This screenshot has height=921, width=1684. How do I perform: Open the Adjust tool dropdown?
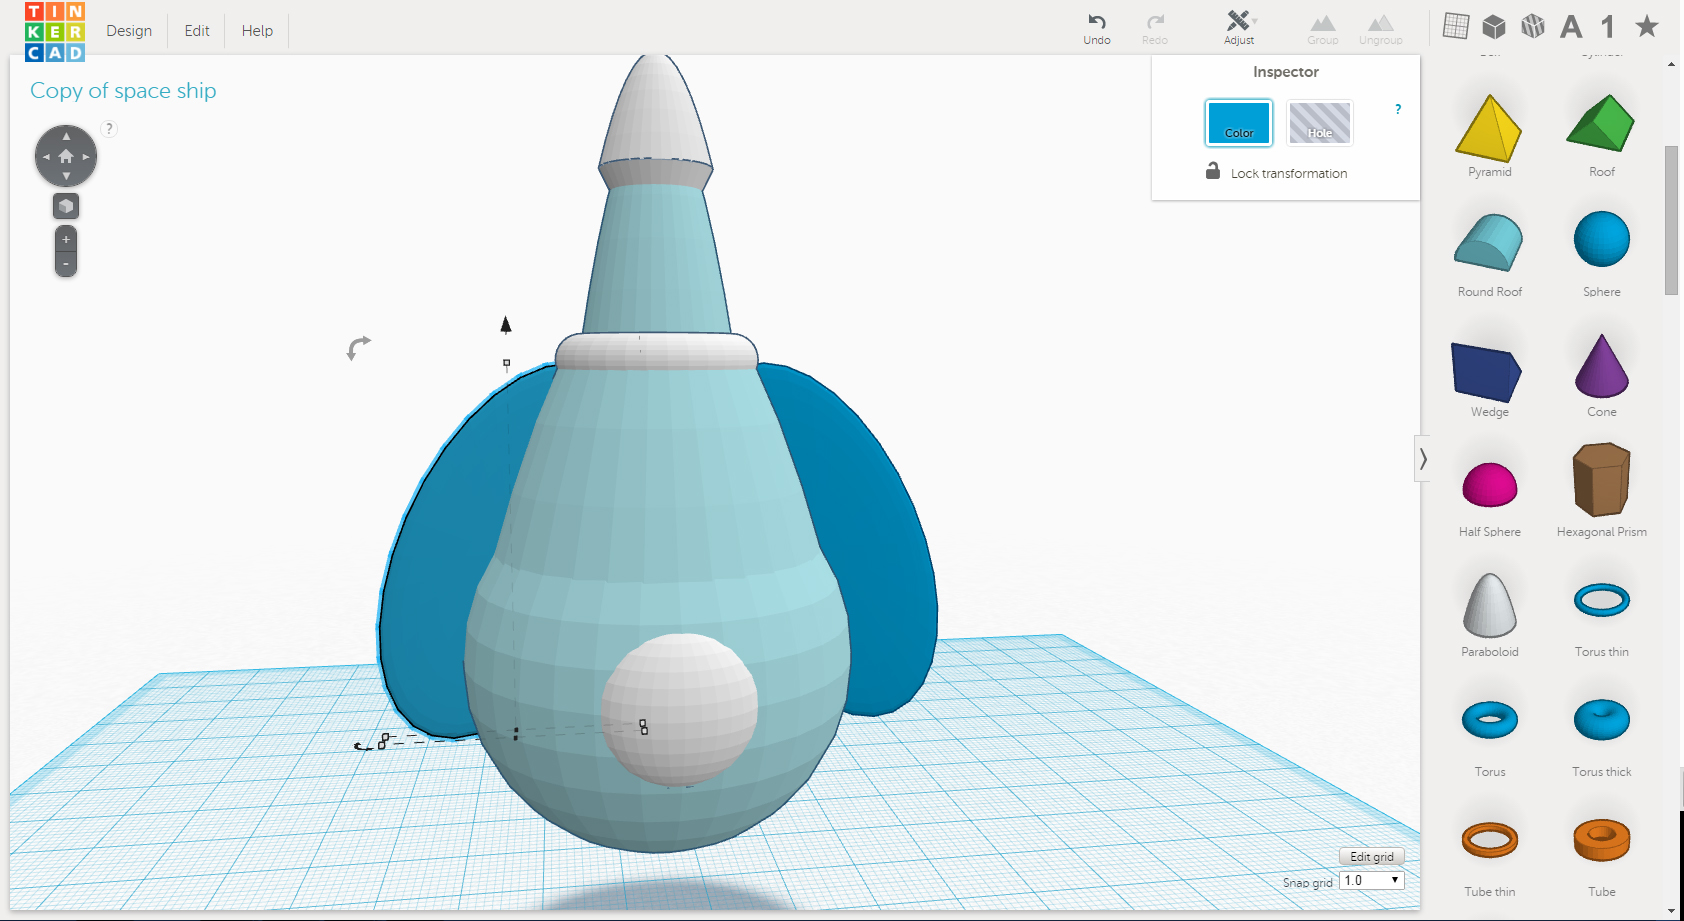click(1239, 28)
